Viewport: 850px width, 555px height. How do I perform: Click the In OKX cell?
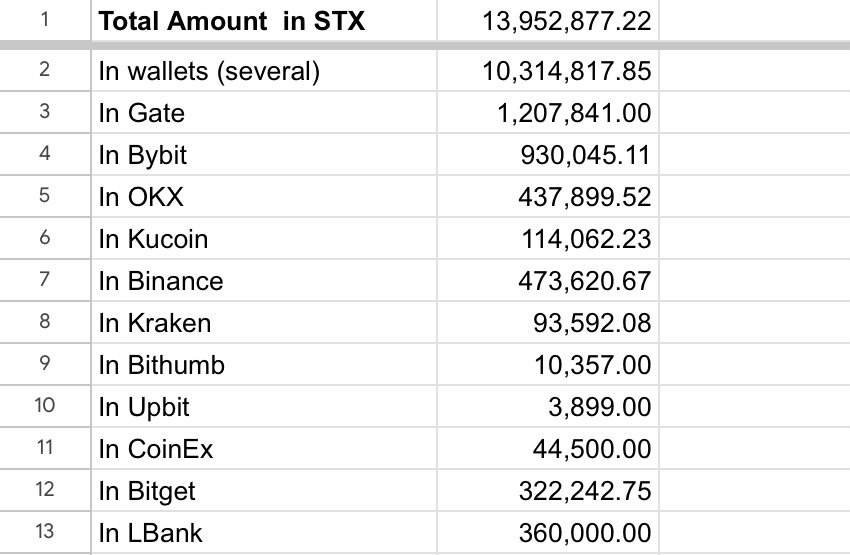click(141, 197)
